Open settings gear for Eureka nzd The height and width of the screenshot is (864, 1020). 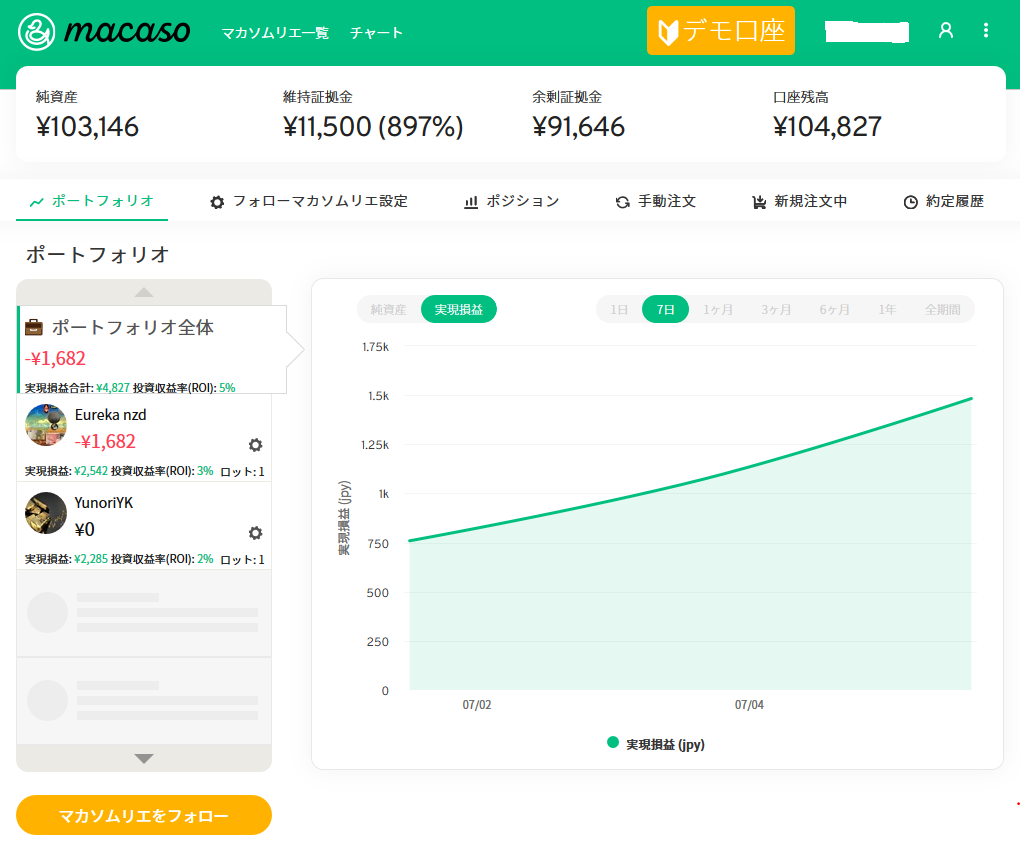point(255,445)
